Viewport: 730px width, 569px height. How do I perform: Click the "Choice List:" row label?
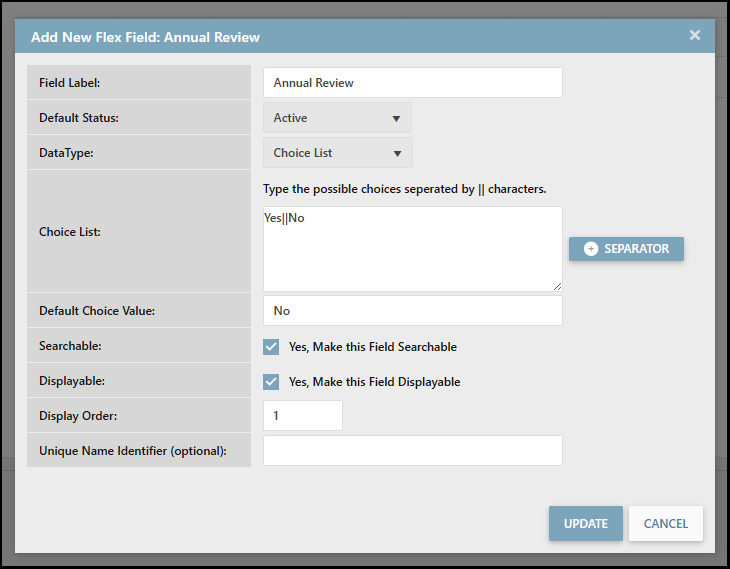[70, 232]
